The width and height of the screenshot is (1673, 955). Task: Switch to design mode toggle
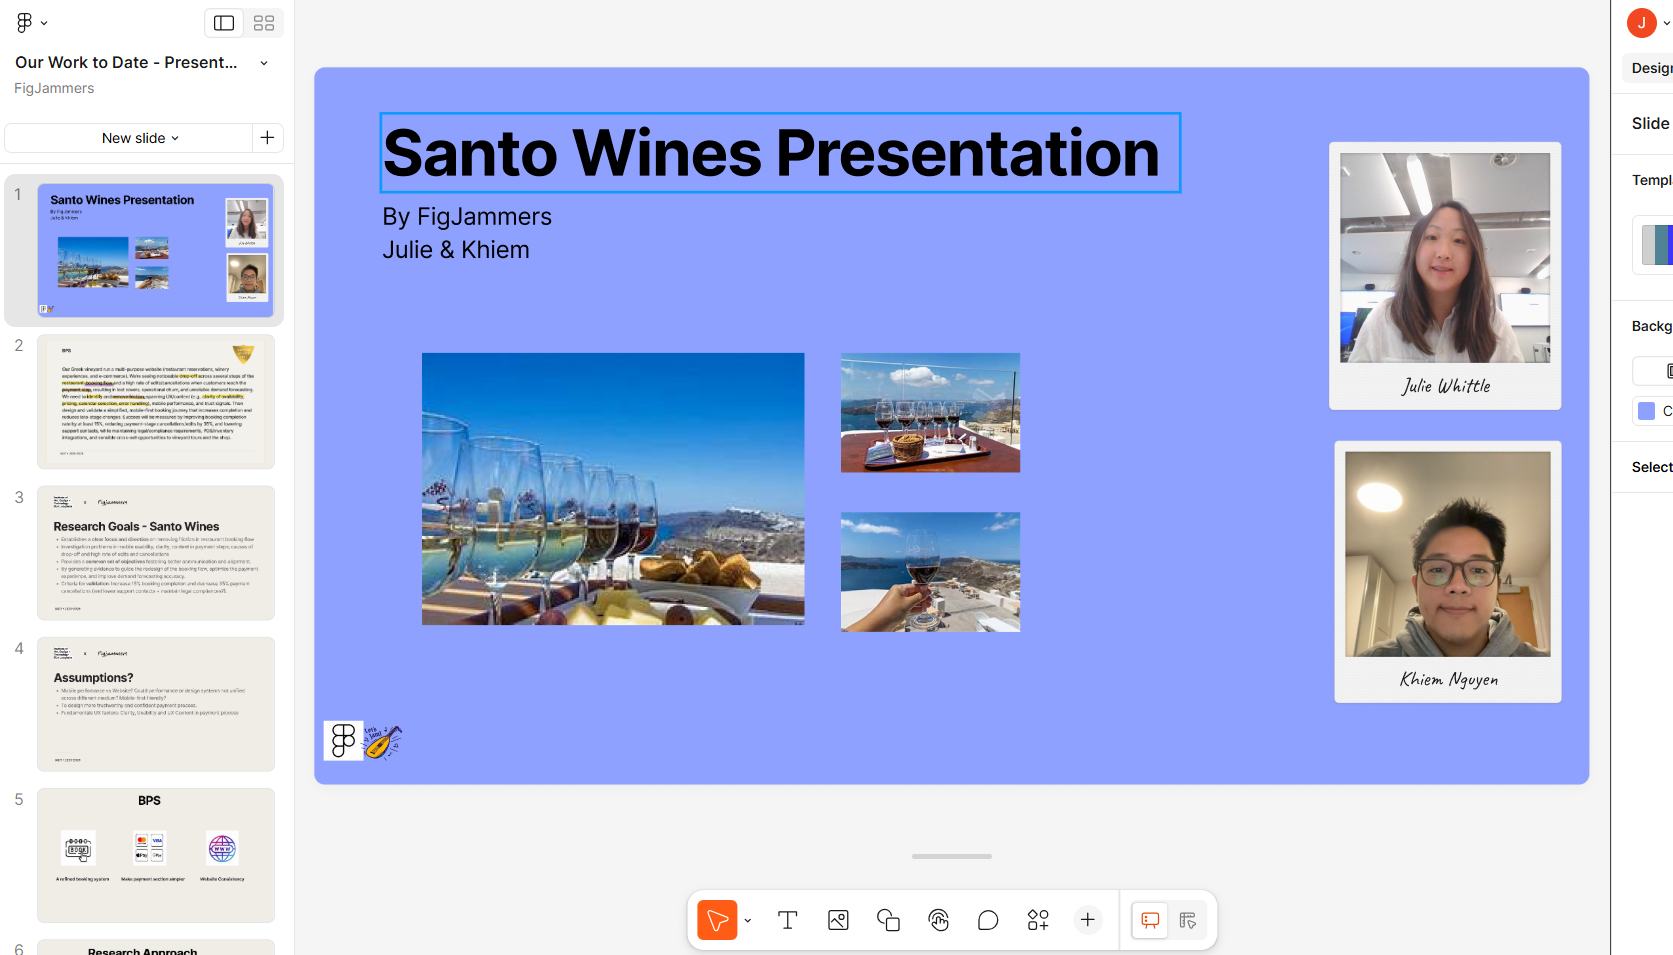coord(1188,920)
